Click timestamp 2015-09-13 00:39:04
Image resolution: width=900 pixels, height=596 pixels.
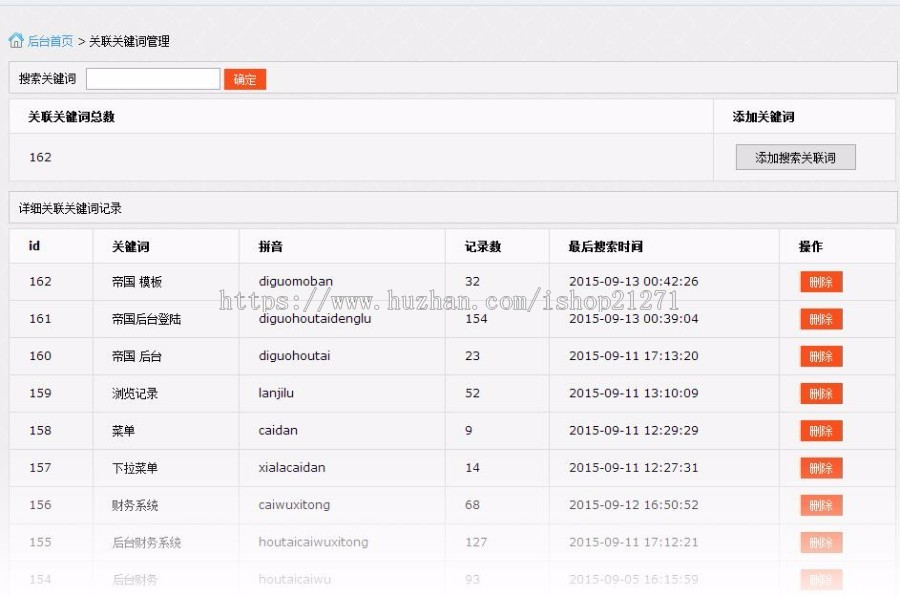(x=634, y=319)
